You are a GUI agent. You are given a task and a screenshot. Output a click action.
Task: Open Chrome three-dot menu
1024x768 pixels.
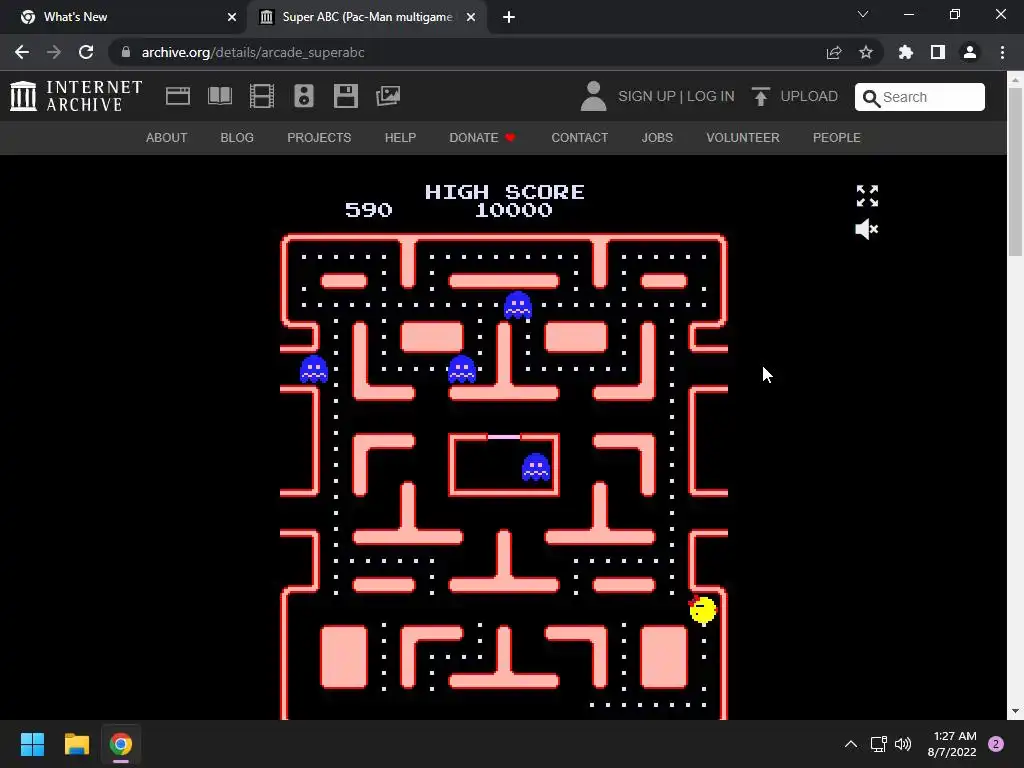tap(1002, 52)
